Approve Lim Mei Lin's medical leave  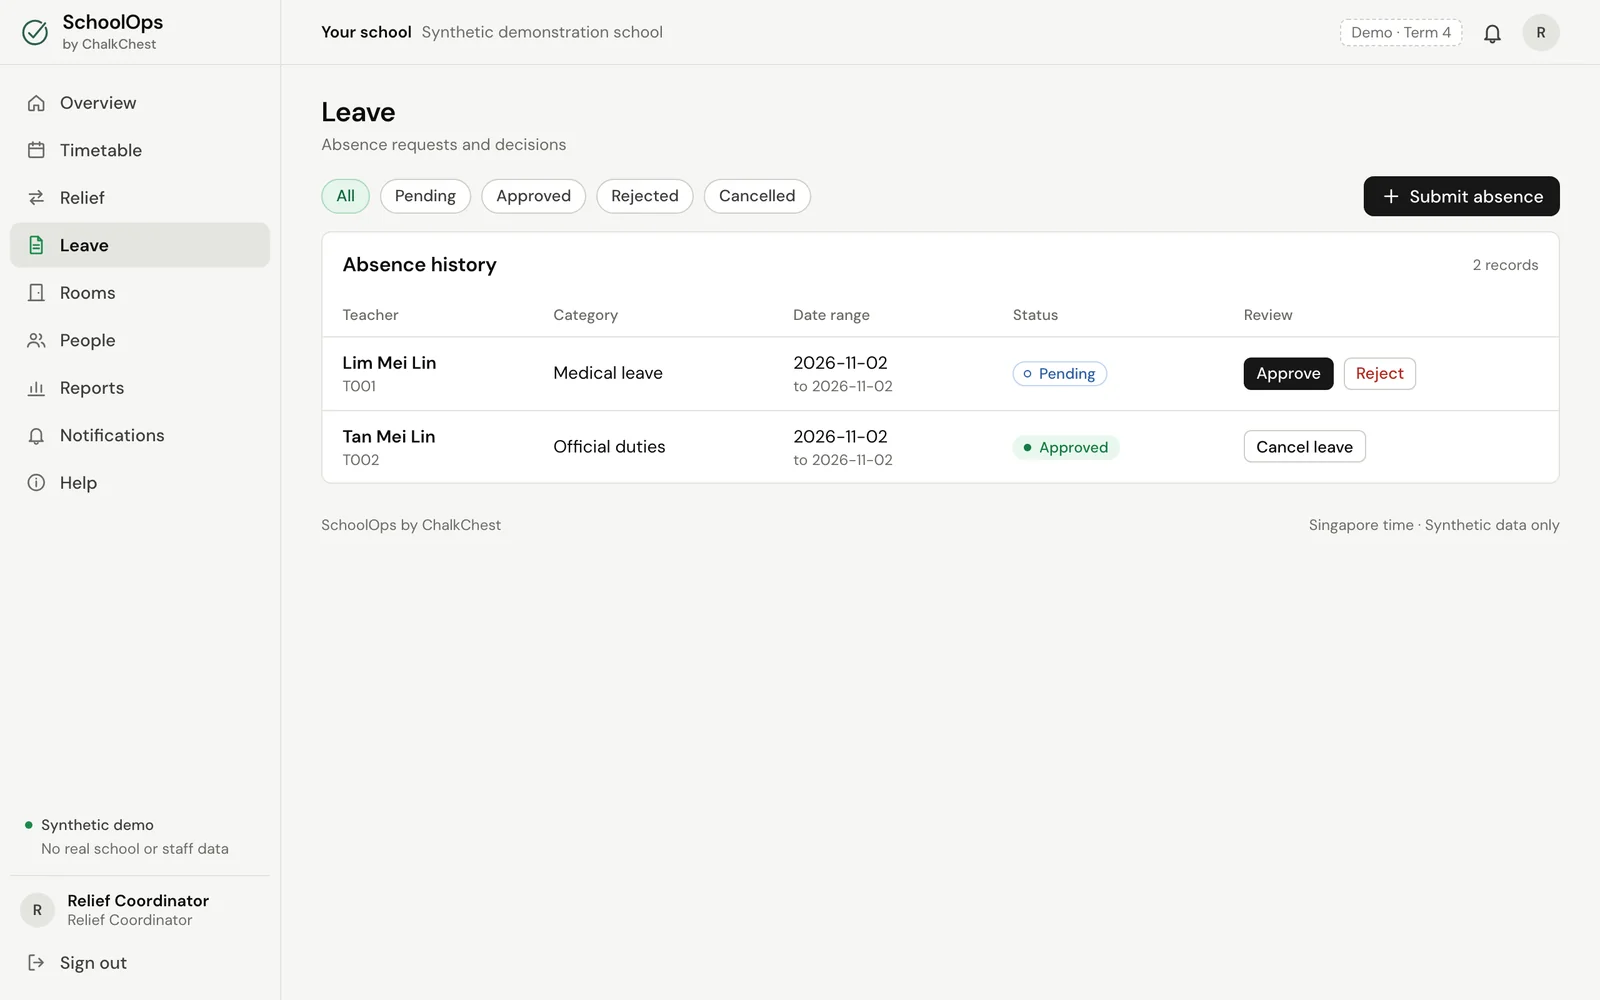1288,373
